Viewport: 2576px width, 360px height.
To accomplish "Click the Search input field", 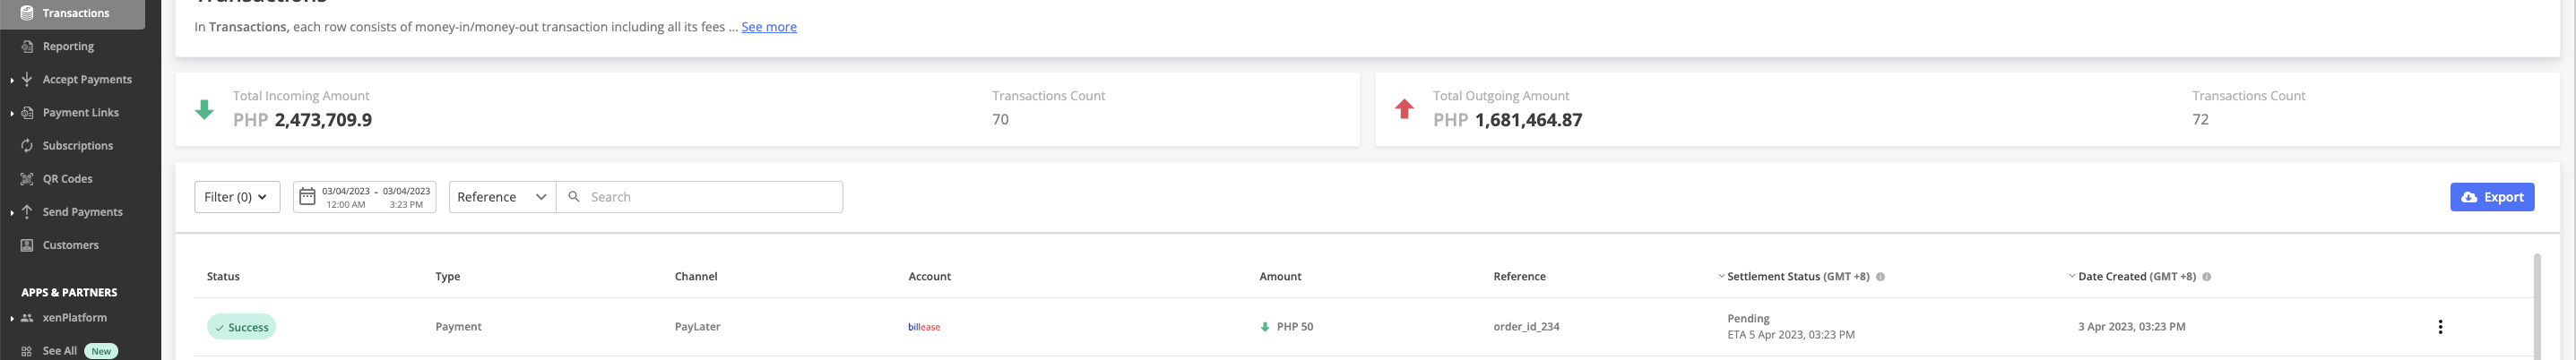I will point(710,197).
